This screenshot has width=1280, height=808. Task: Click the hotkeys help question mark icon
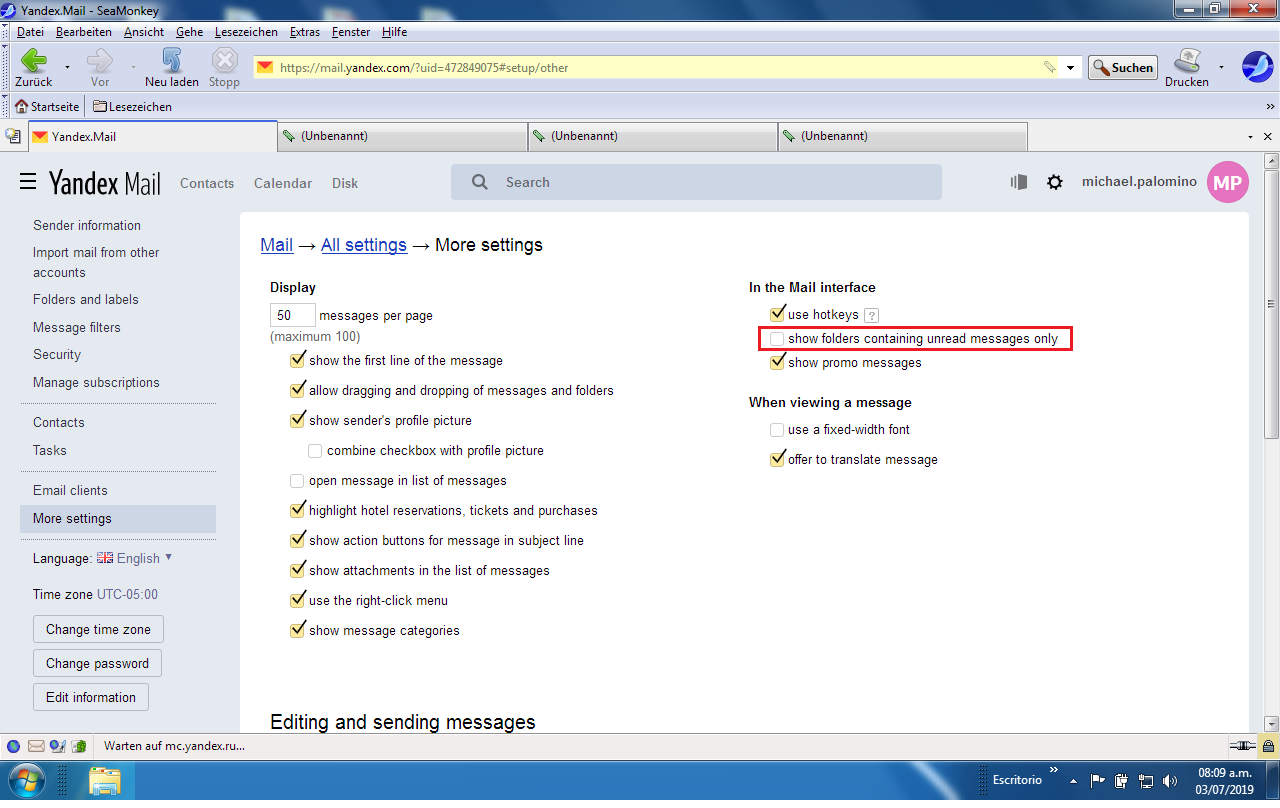871,315
